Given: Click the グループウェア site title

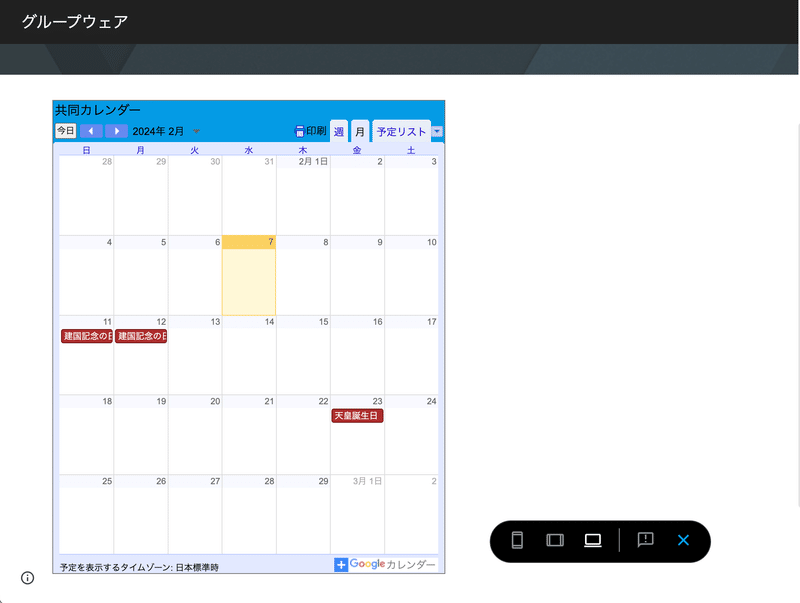Looking at the screenshot, I should [x=74, y=21].
